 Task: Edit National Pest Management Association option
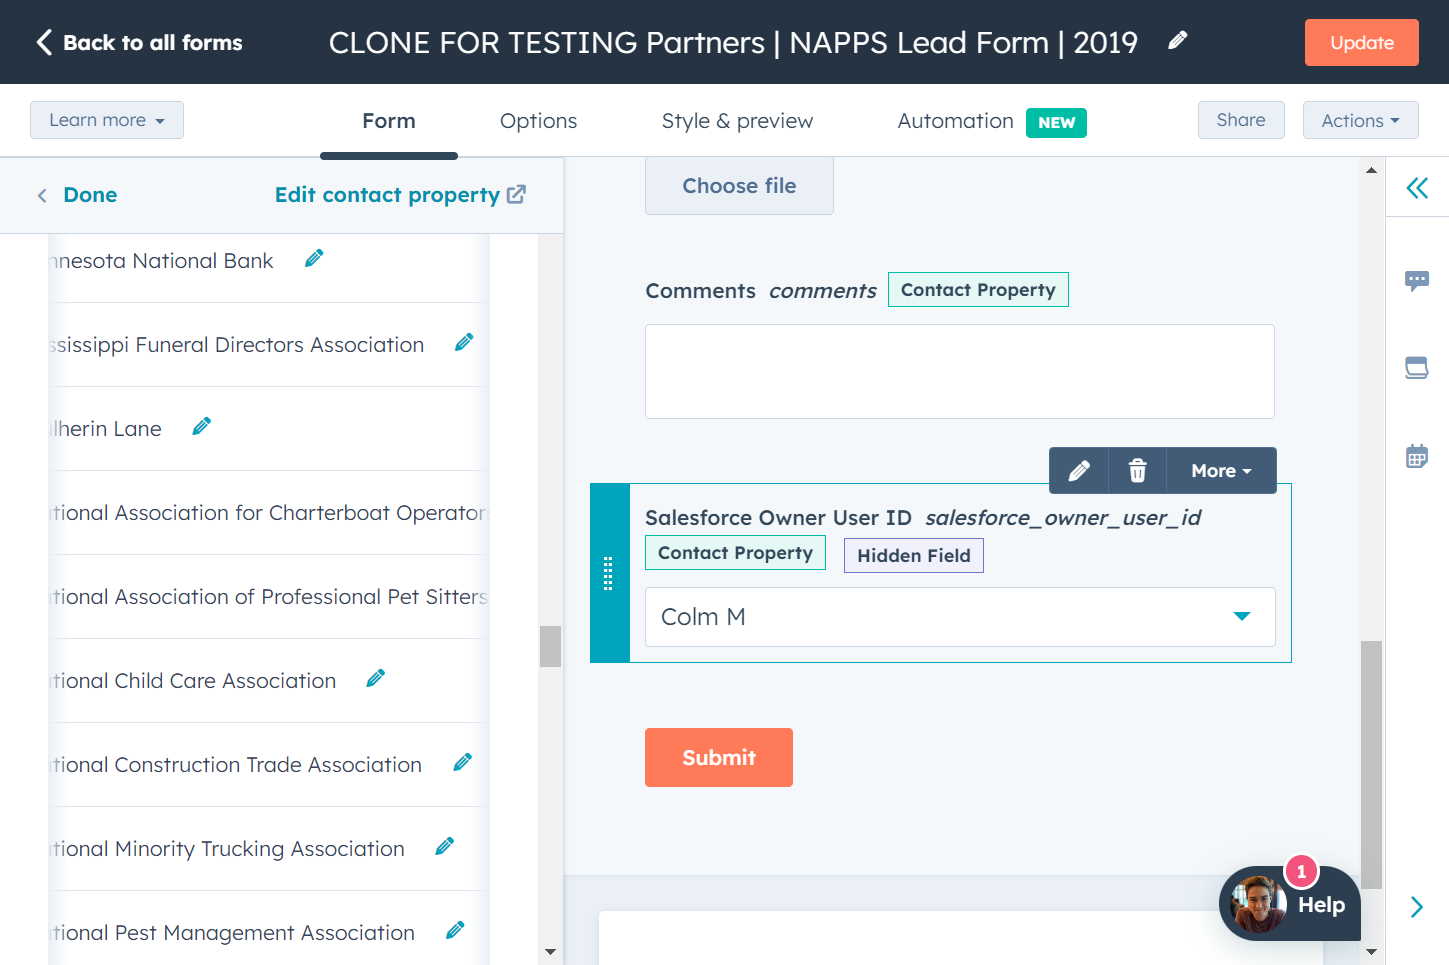coord(455,930)
